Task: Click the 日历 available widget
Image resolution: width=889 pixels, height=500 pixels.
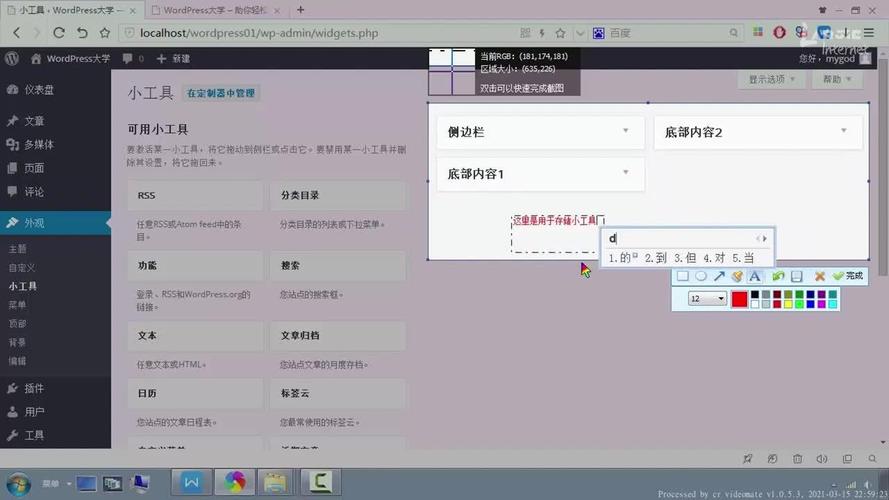Action: [195, 393]
